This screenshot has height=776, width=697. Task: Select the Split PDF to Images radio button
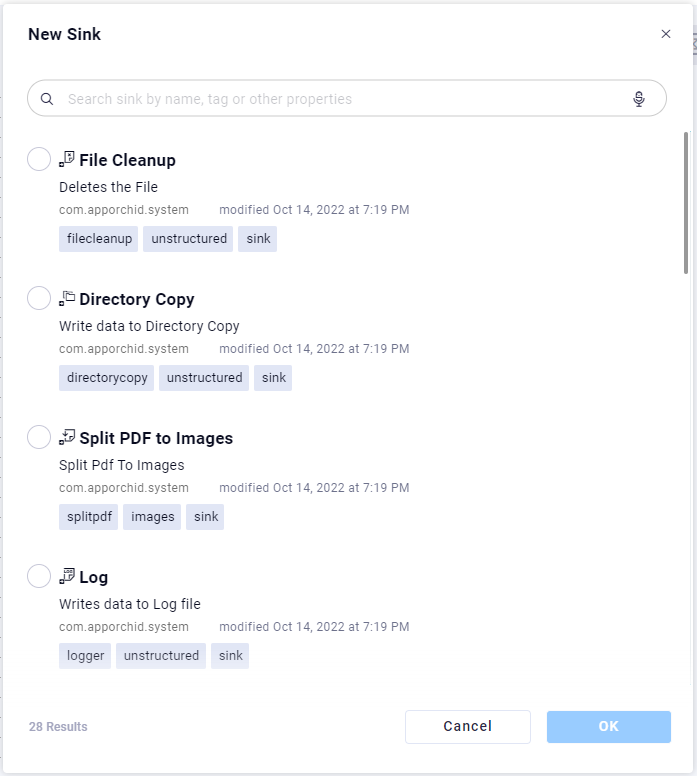click(39, 437)
